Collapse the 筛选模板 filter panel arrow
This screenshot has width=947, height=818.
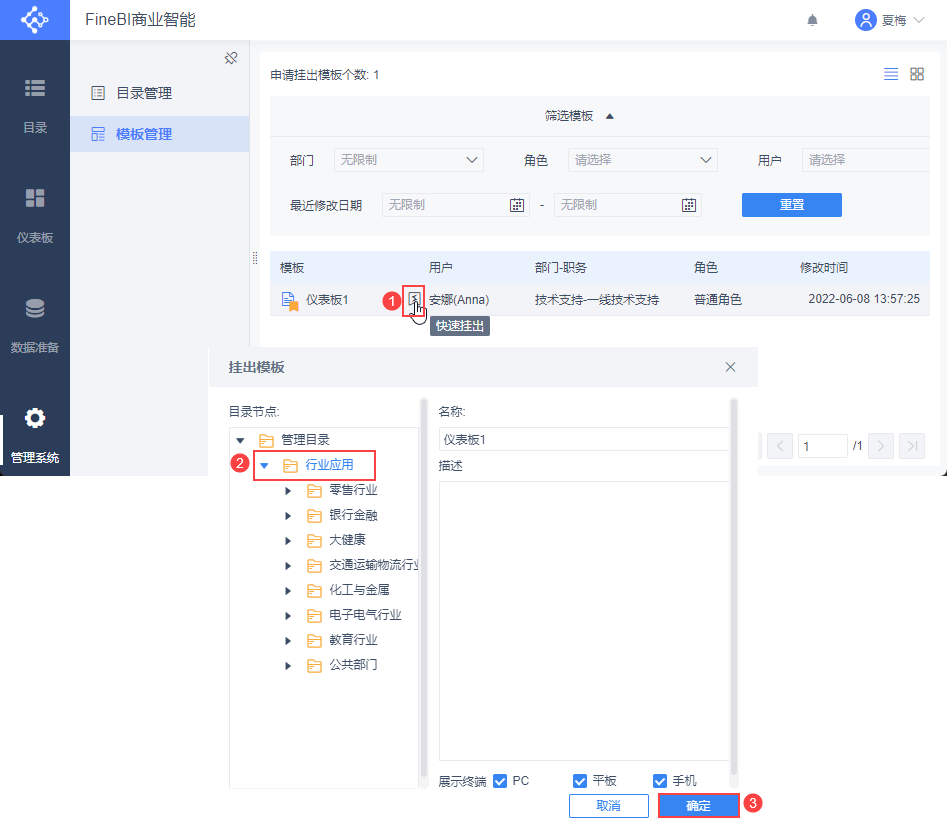click(609, 116)
